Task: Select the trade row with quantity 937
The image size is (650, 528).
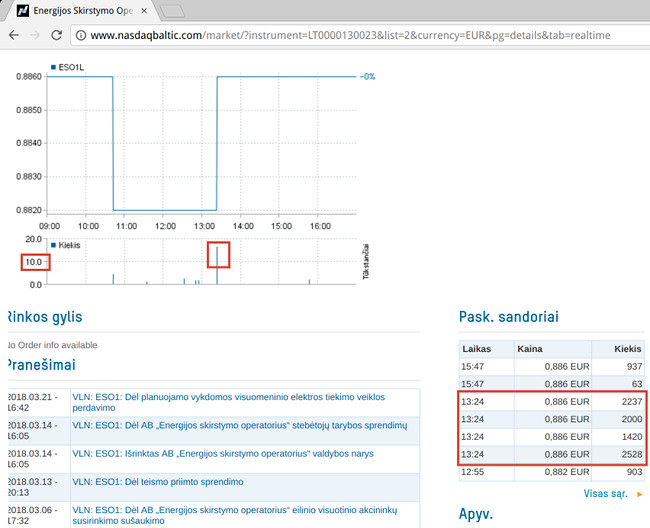Action: pos(551,366)
